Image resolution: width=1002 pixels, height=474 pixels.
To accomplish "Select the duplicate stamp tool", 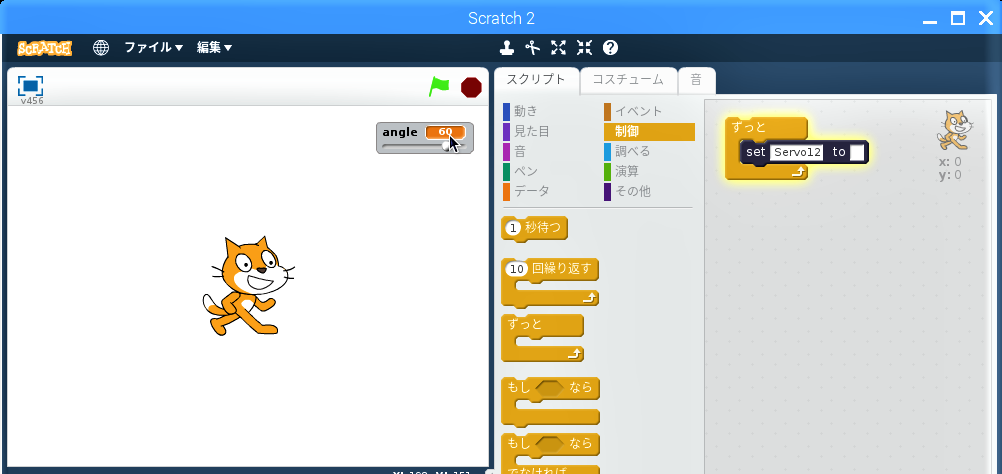I will click(507, 47).
